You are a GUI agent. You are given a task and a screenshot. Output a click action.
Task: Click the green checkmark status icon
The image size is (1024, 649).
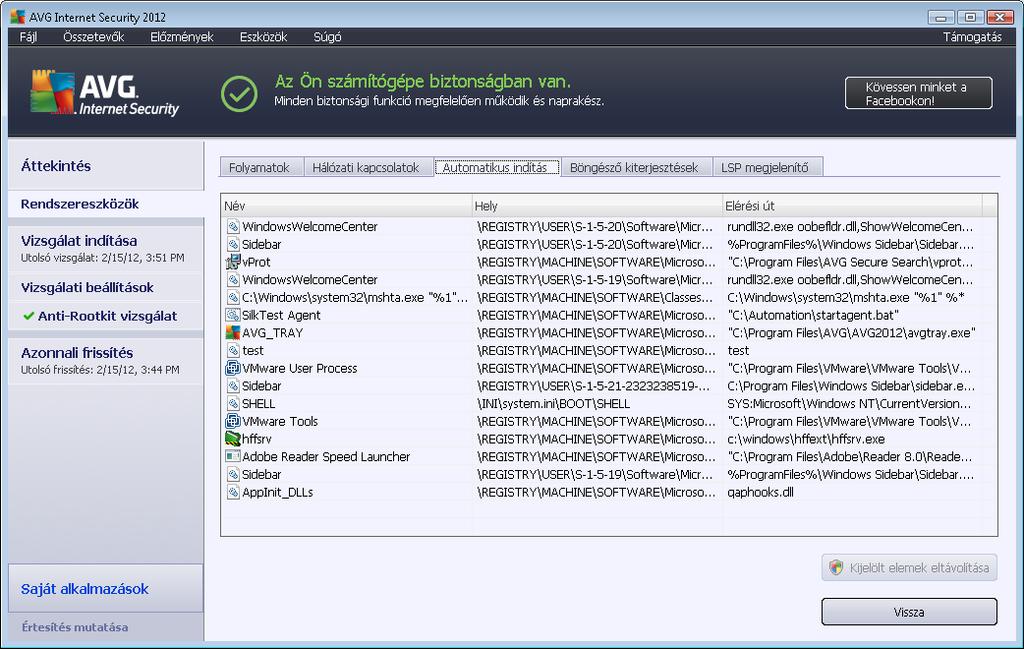click(x=239, y=93)
